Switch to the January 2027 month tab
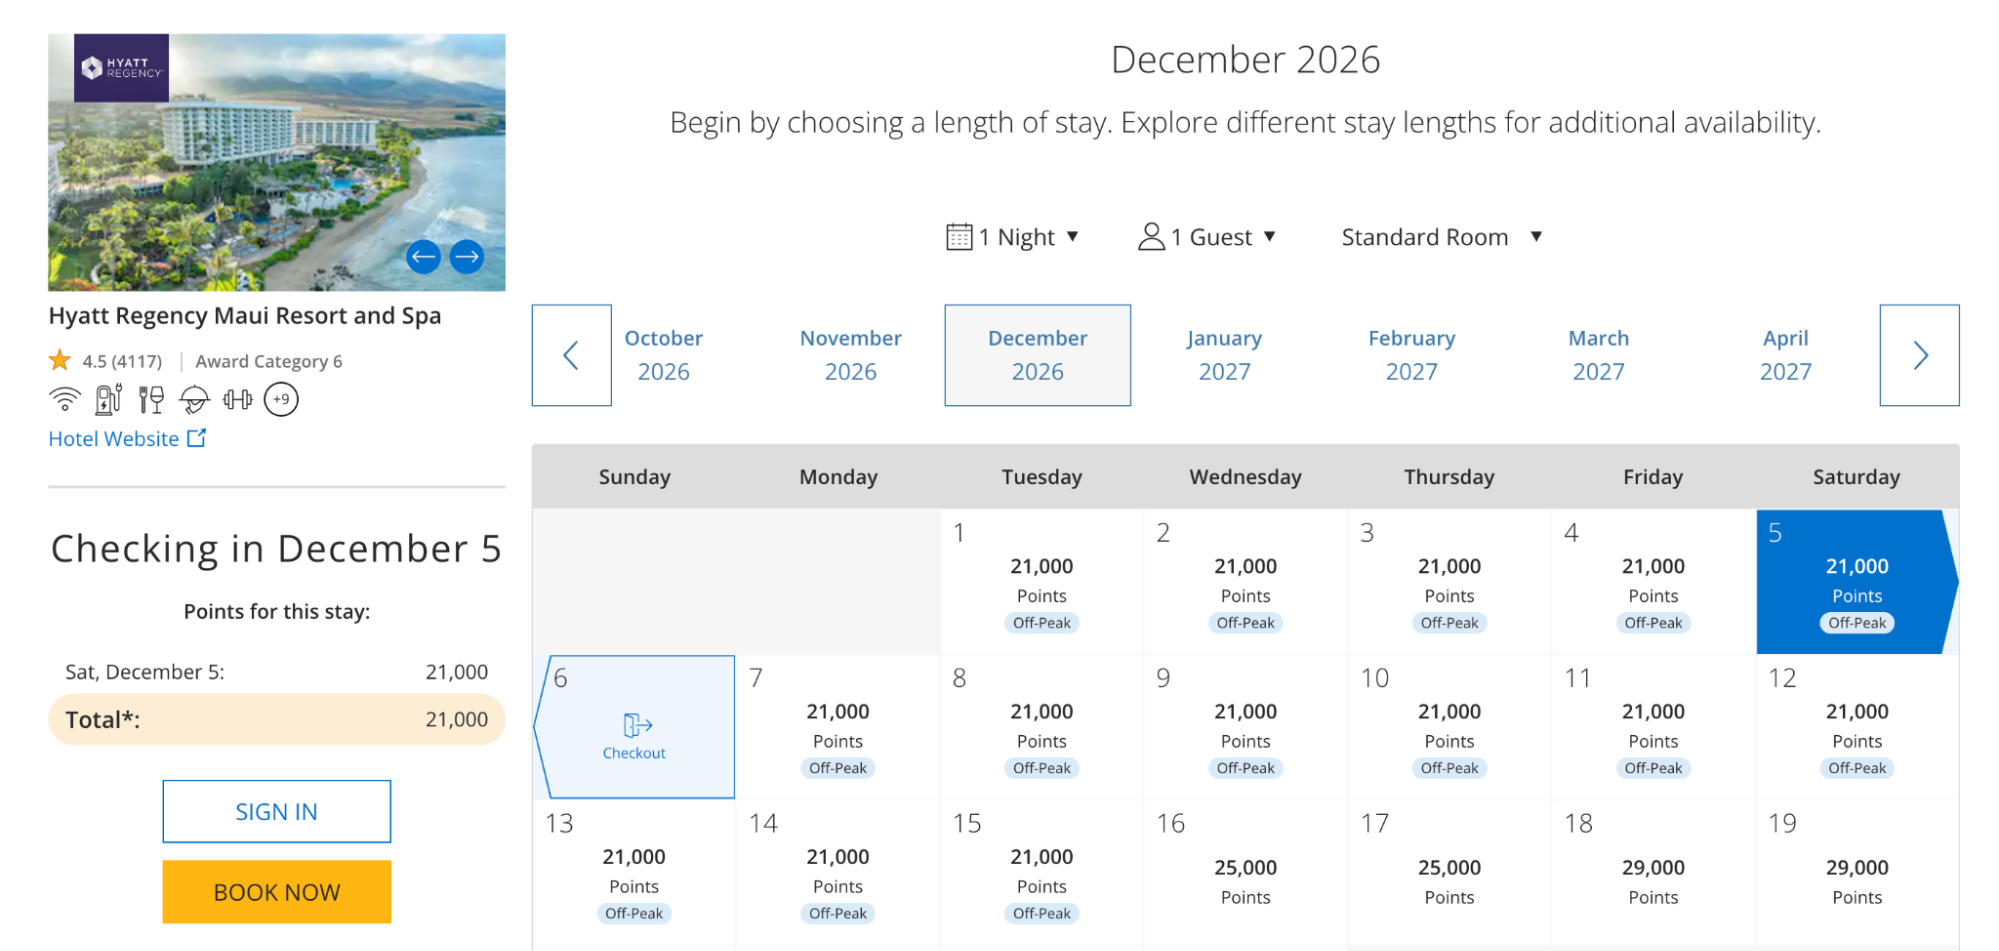 coord(1224,355)
